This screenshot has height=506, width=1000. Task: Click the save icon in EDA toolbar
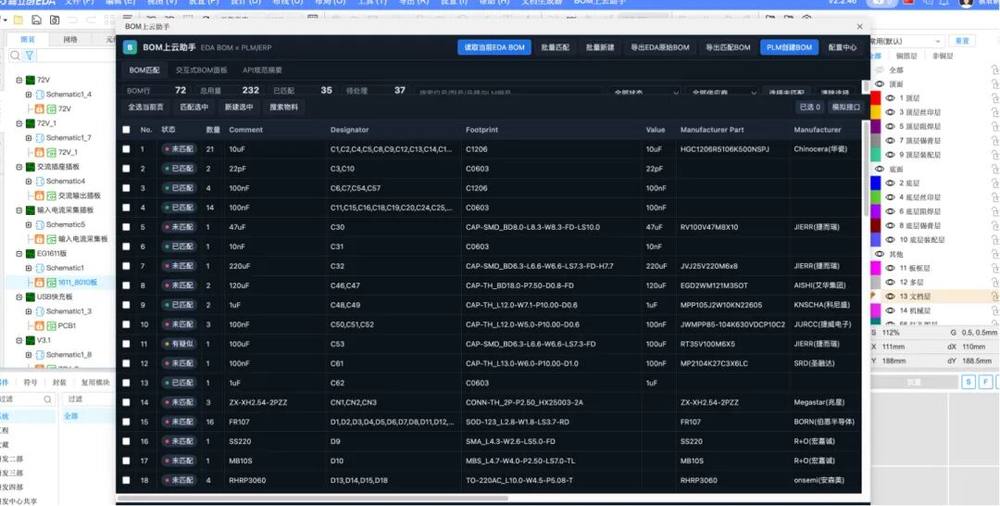point(36,20)
